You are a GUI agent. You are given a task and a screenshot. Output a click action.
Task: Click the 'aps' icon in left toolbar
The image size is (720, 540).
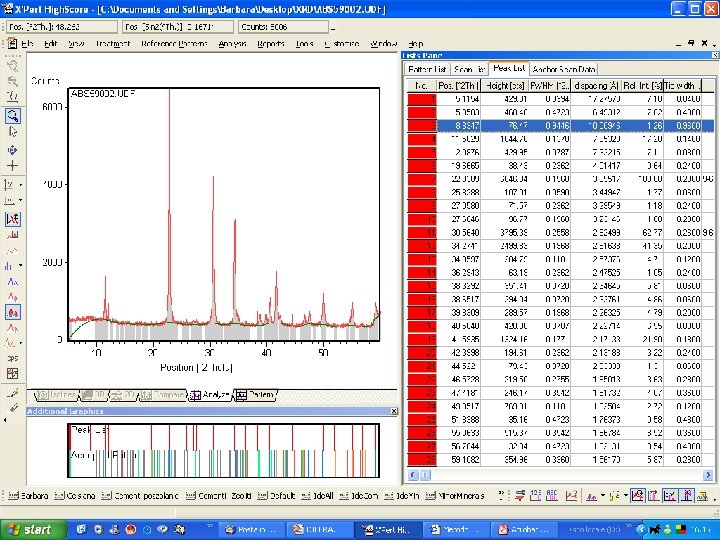pos(13,358)
